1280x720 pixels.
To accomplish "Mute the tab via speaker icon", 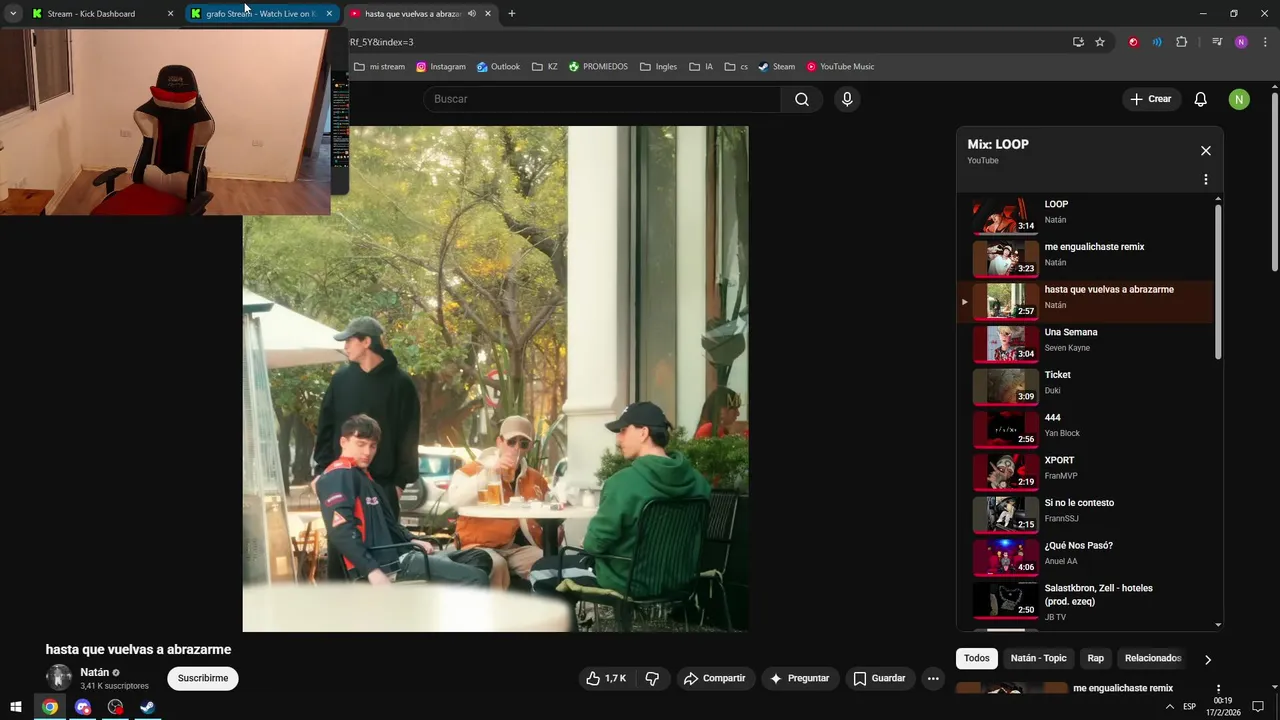I will coord(472,14).
